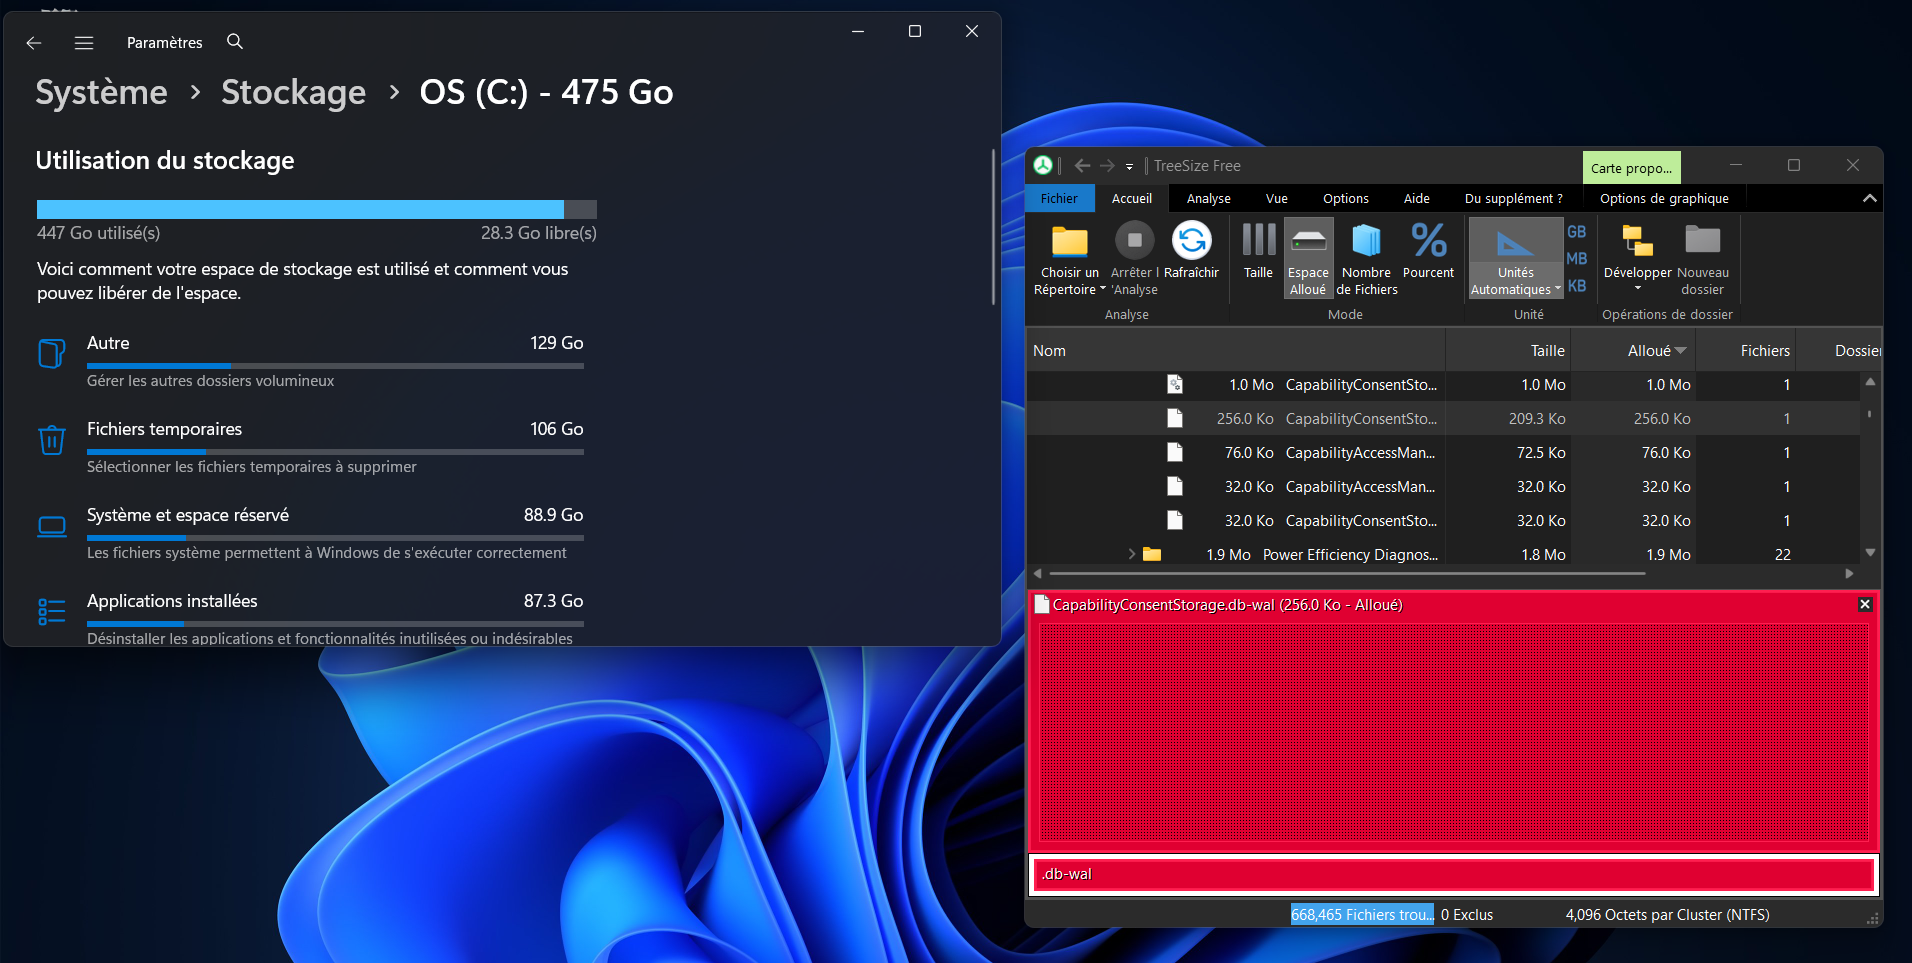The image size is (1912, 963).
Task: Open the Settings hamburger navigation menu
Action: (x=84, y=43)
